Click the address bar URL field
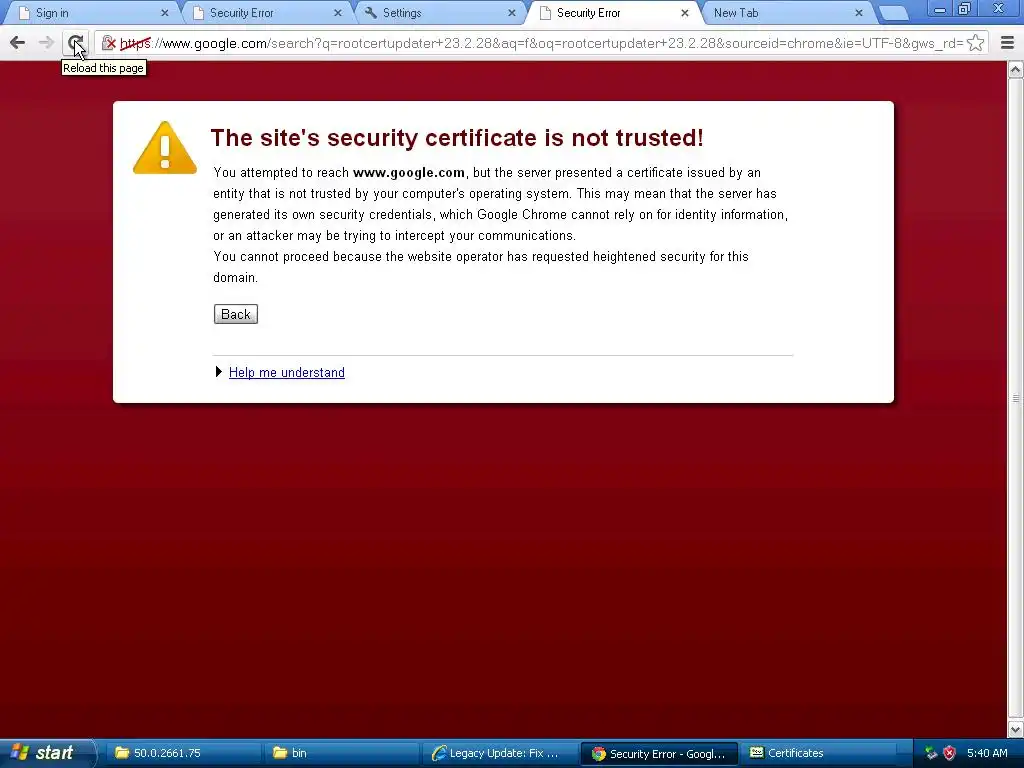Image resolution: width=1024 pixels, height=768 pixels. (x=541, y=43)
